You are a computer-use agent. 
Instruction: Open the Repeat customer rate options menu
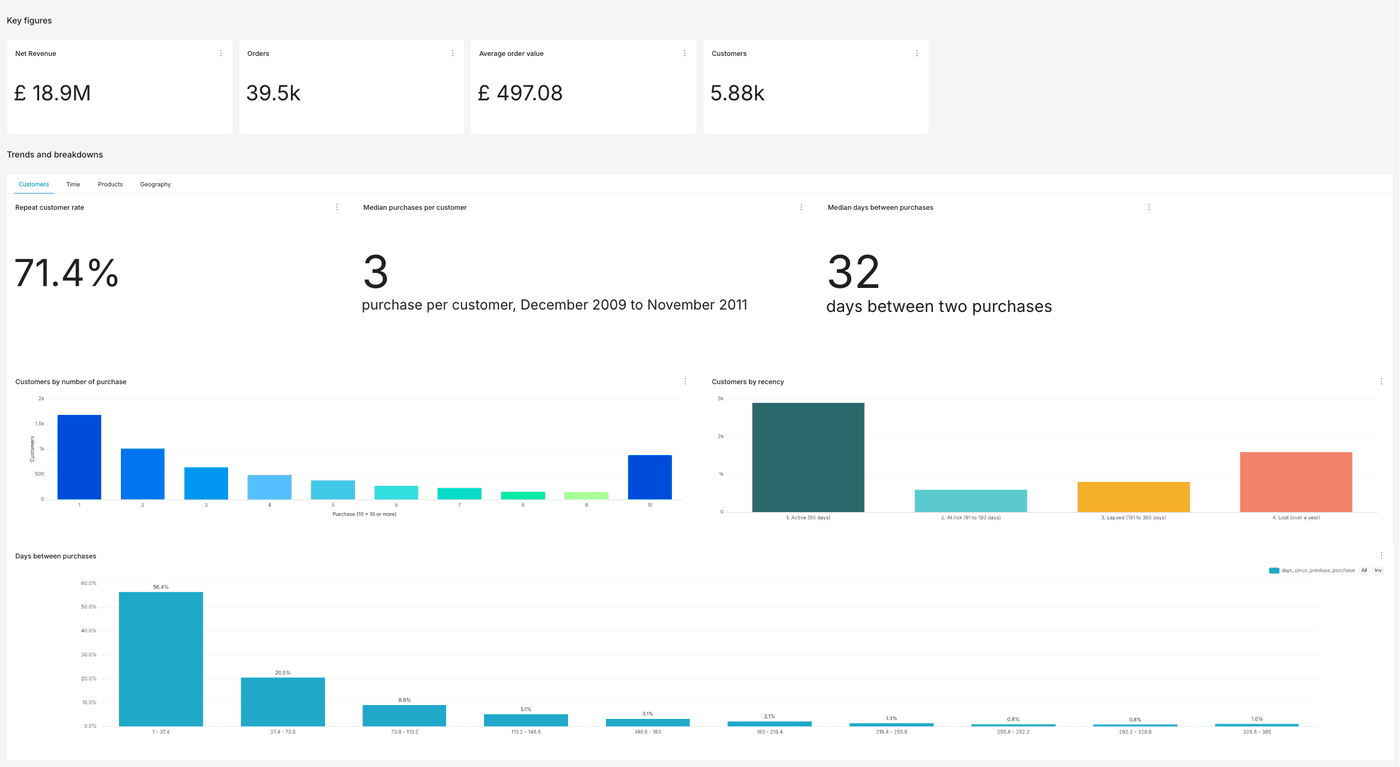tap(337, 208)
